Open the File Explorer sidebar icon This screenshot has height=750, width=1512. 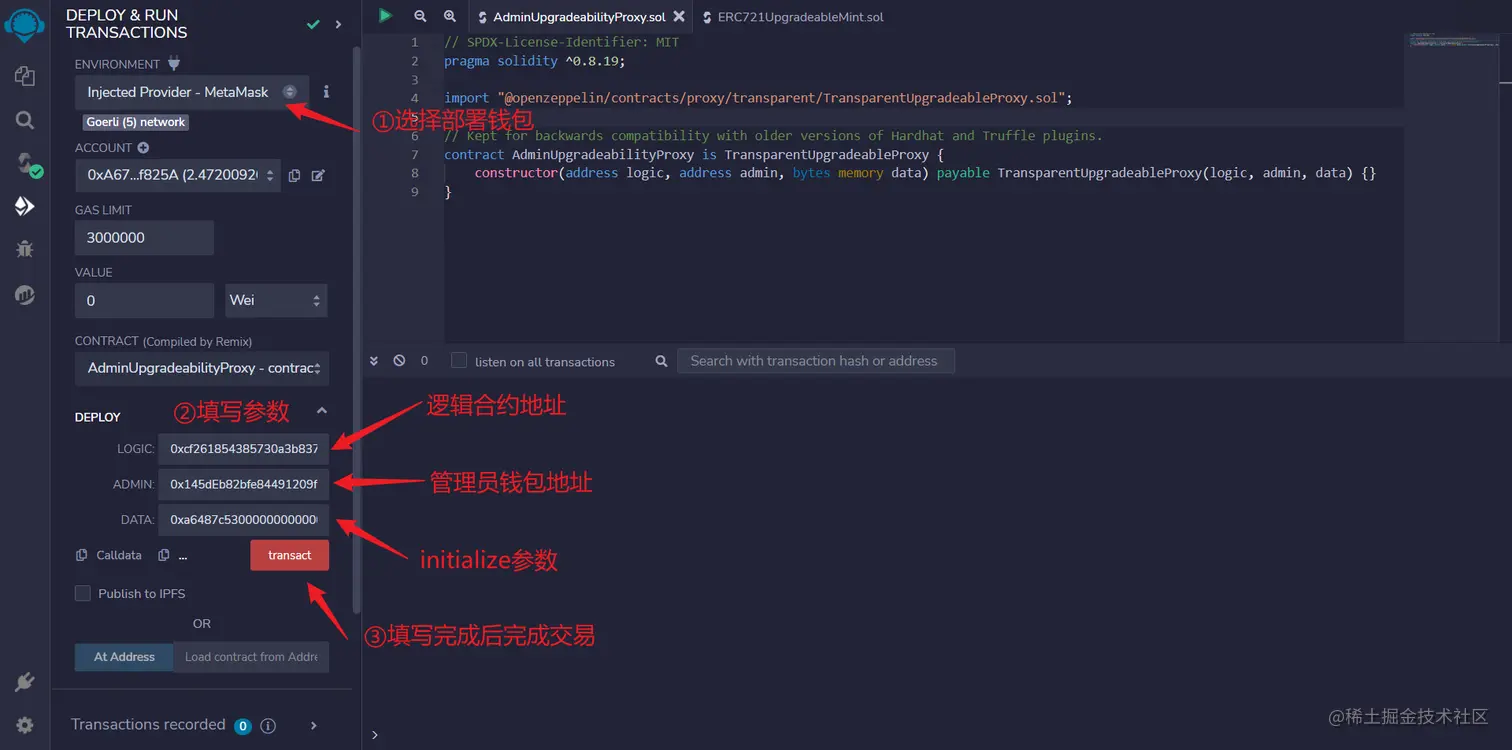coord(25,76)
